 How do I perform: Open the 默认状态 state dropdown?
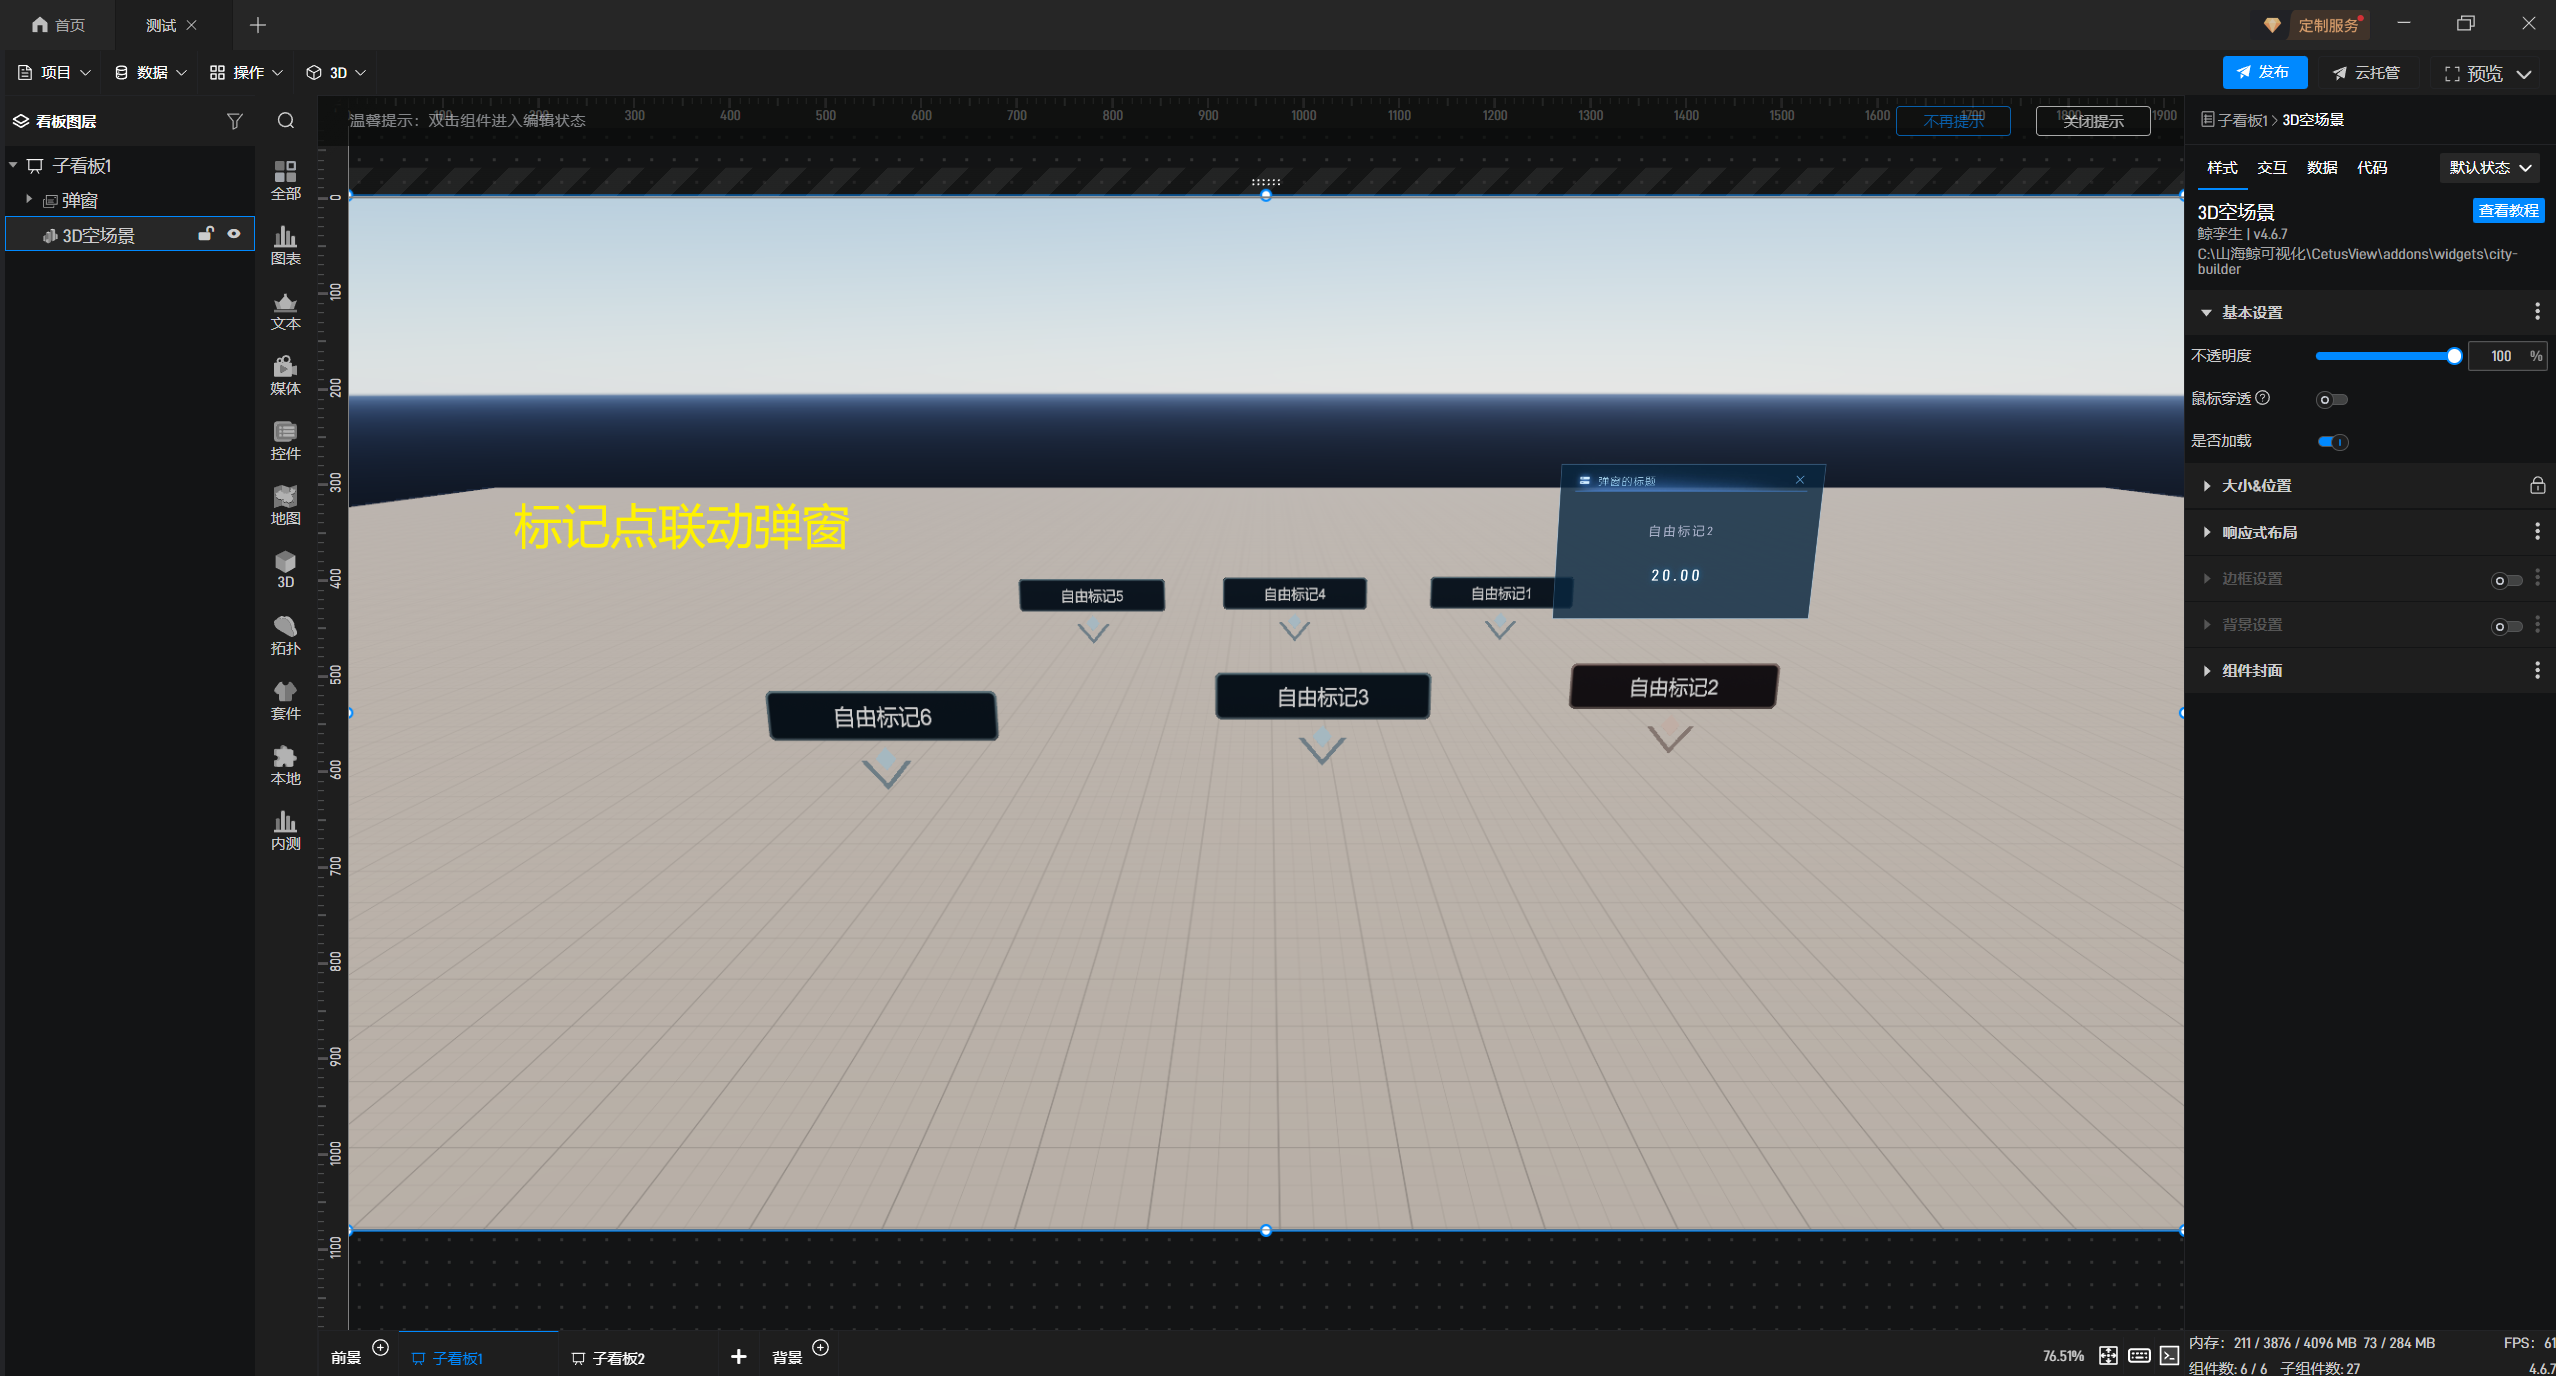[x=2489, y=168]
